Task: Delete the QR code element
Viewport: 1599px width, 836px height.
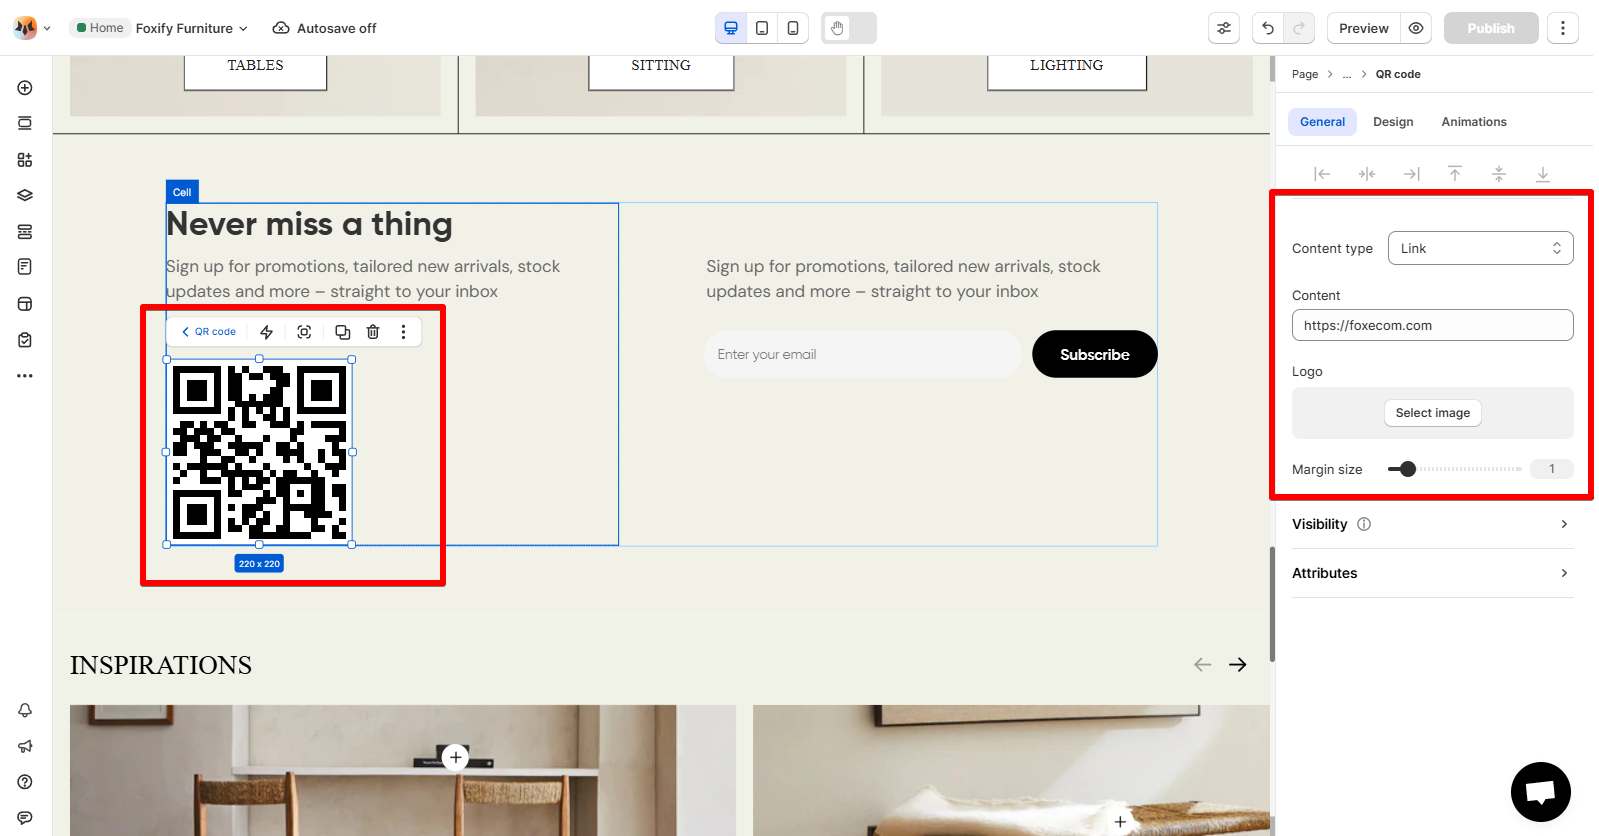Action: [x=373, y=332]
